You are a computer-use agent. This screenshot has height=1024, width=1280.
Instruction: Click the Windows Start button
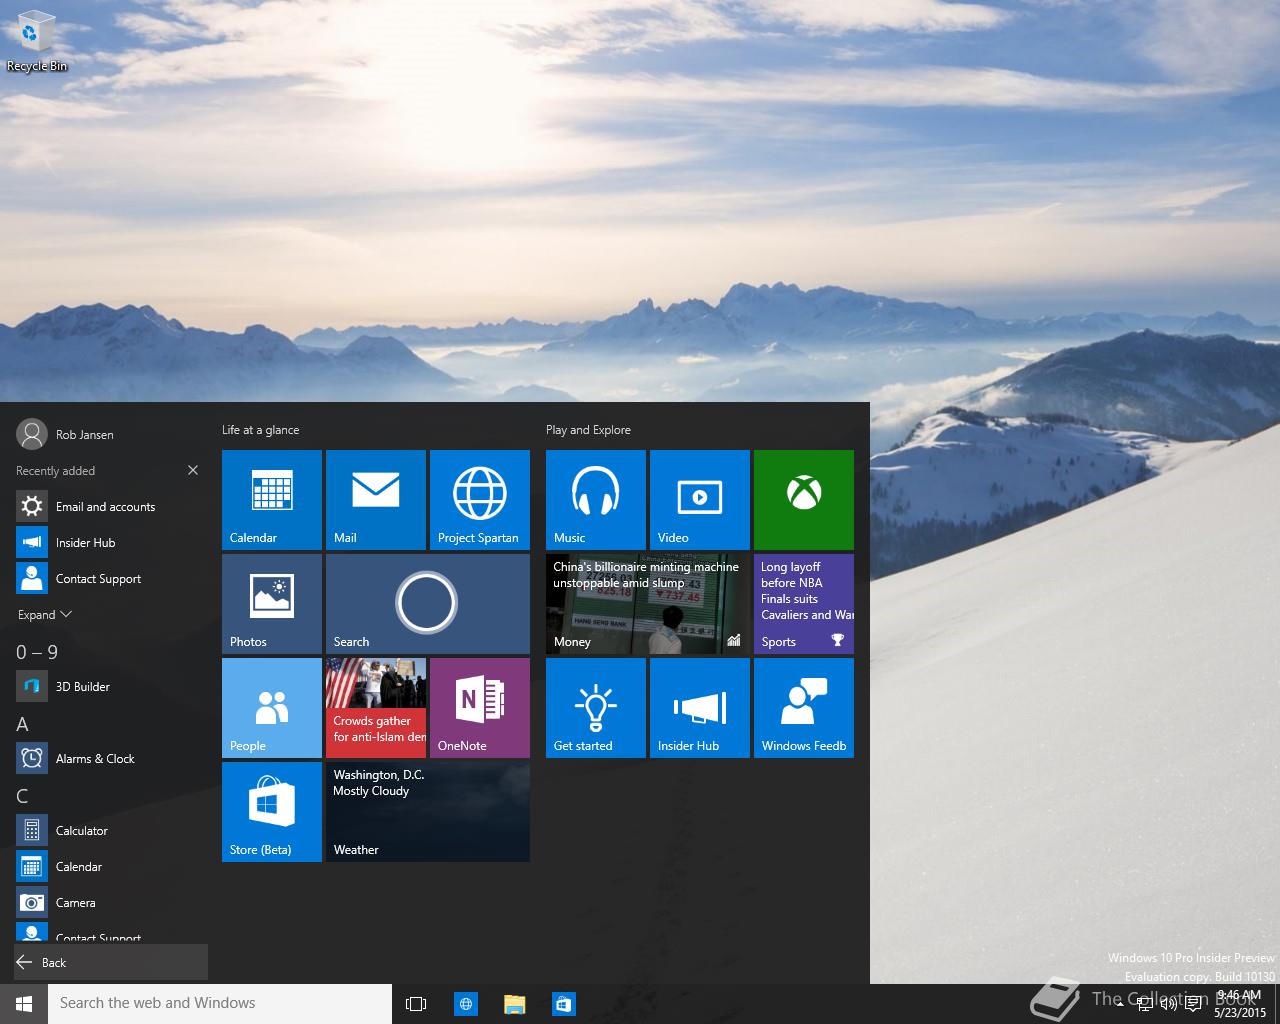(24, 1004)
